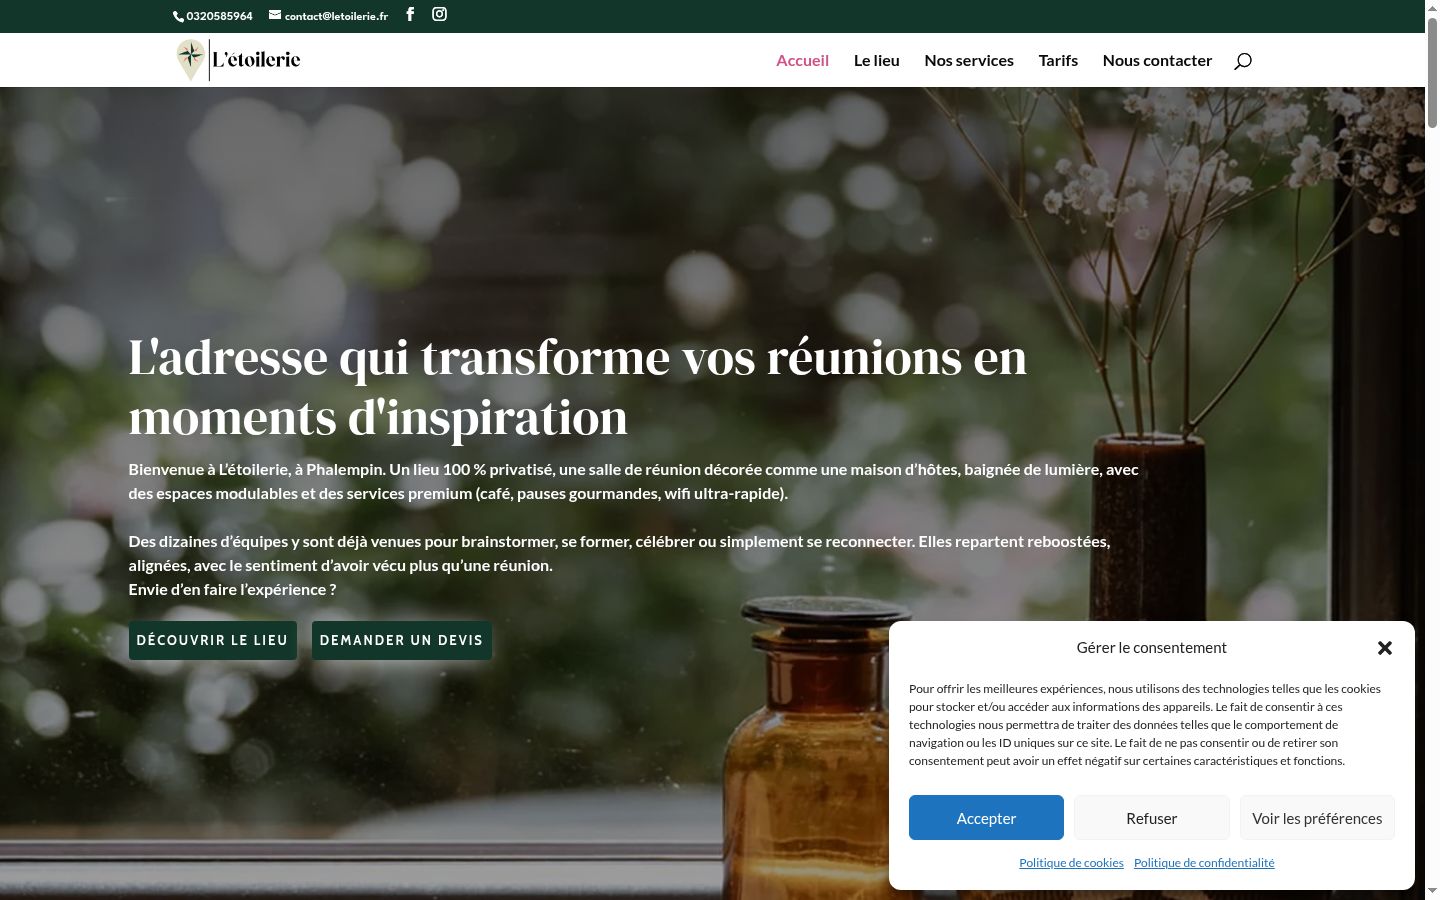Click the consent text starting "Pour offrir les meilleures"
The width and height of the screenshot is (1440, 900).
(x=1144, y=725)
